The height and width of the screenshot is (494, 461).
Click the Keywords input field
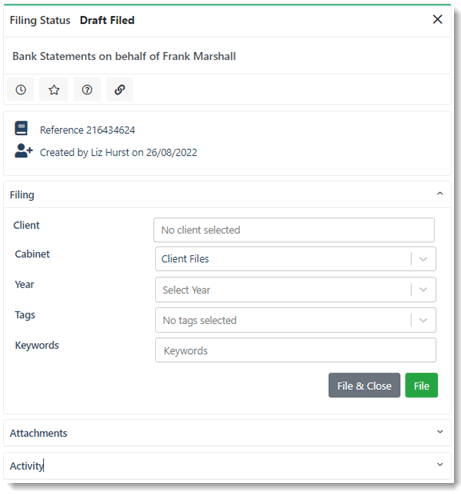295,350
